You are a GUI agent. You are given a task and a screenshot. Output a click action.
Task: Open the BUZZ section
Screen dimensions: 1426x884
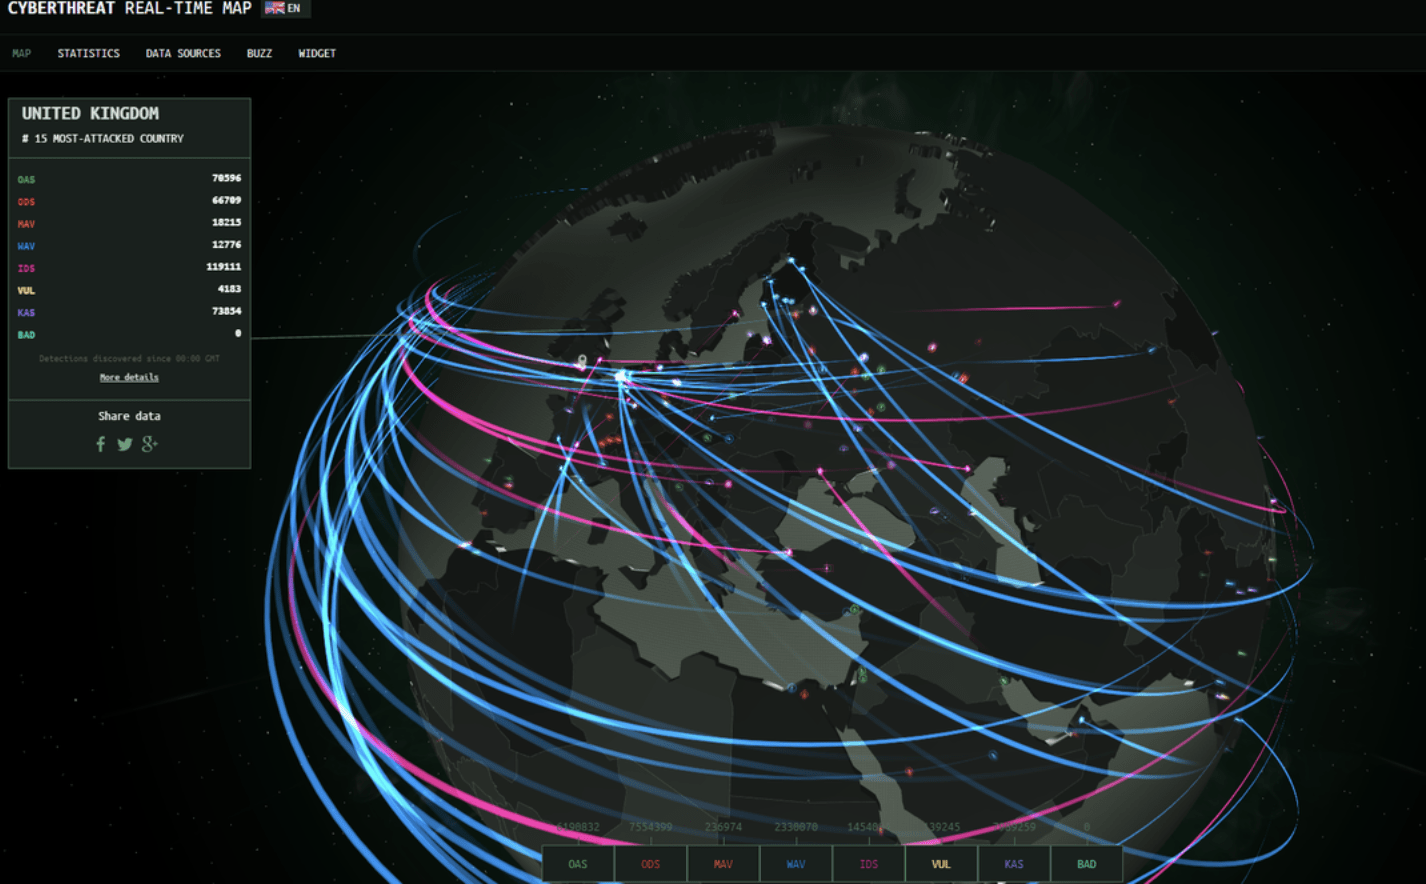(259, 53)
